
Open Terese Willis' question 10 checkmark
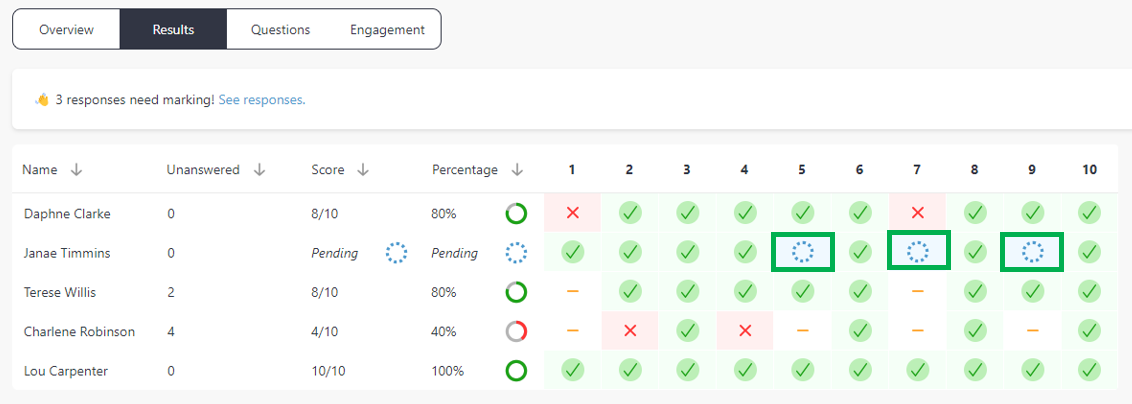click(x=1089, y=291)
